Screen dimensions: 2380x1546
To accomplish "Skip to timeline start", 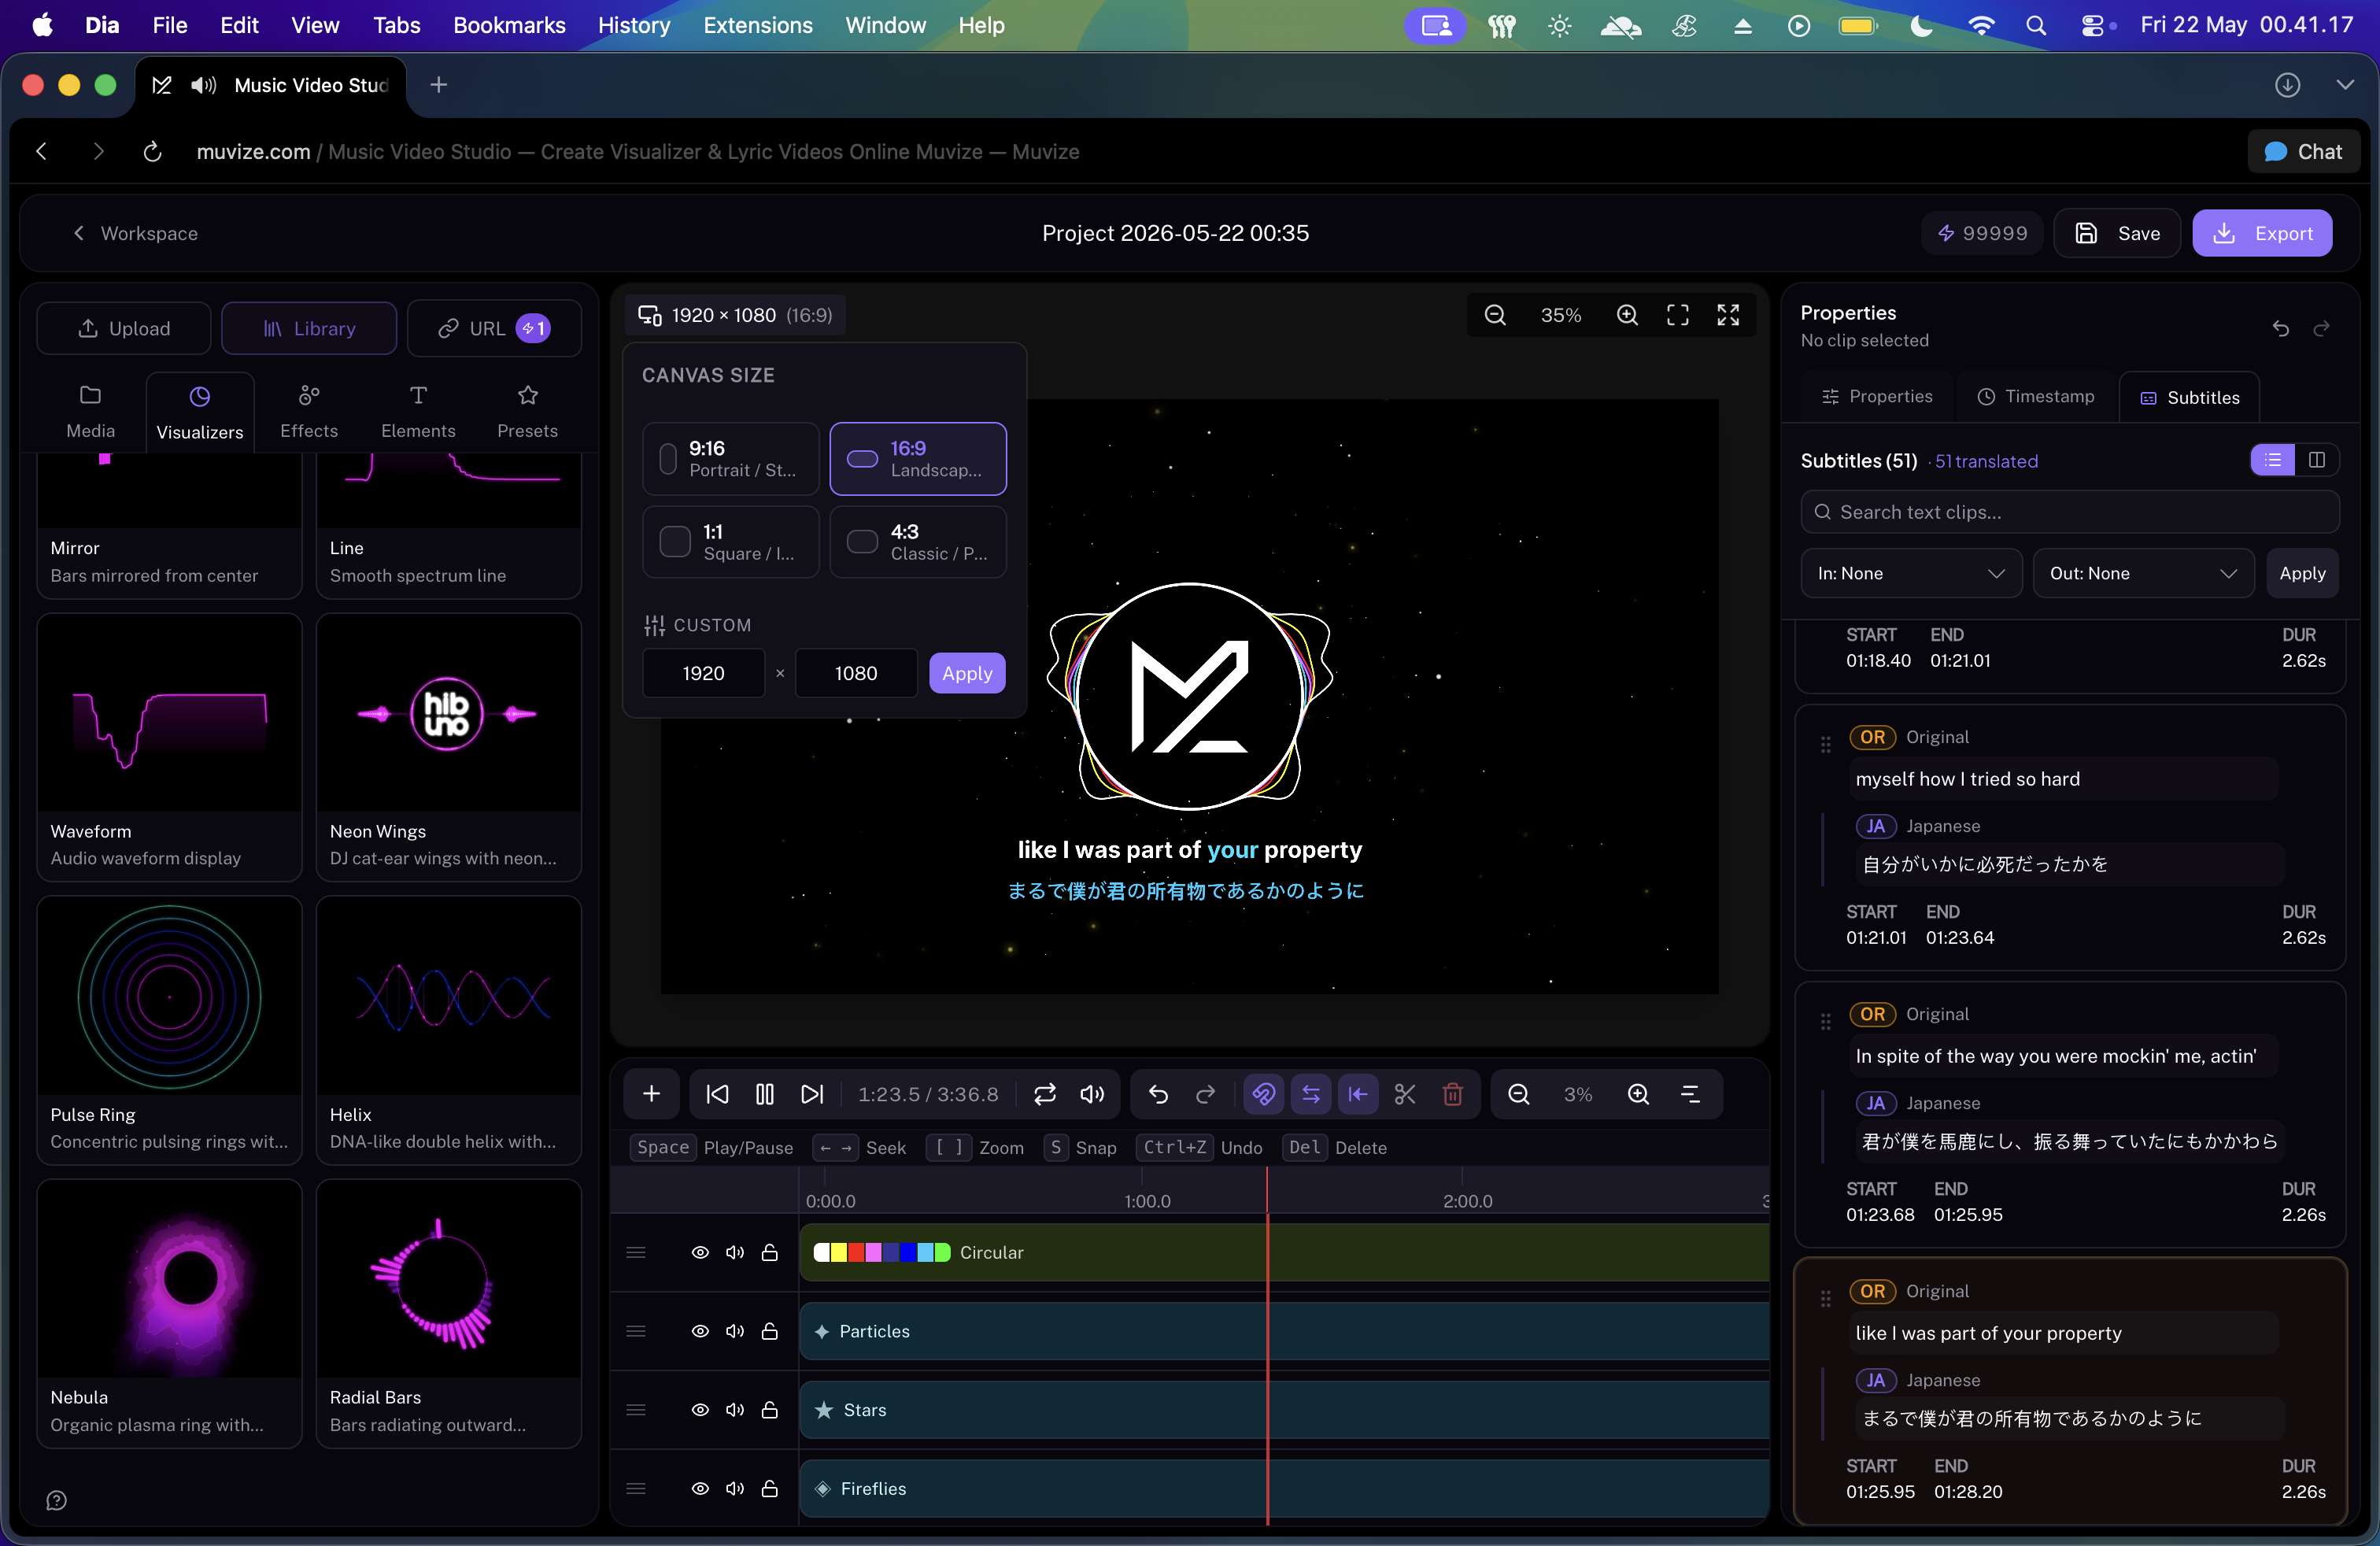I will pos(717,1094).
